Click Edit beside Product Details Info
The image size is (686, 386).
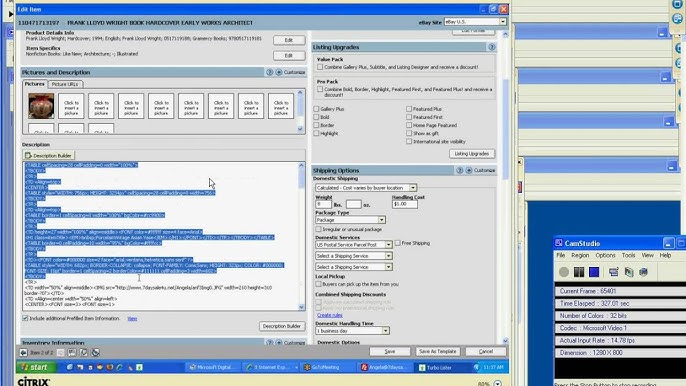[289, 40]
